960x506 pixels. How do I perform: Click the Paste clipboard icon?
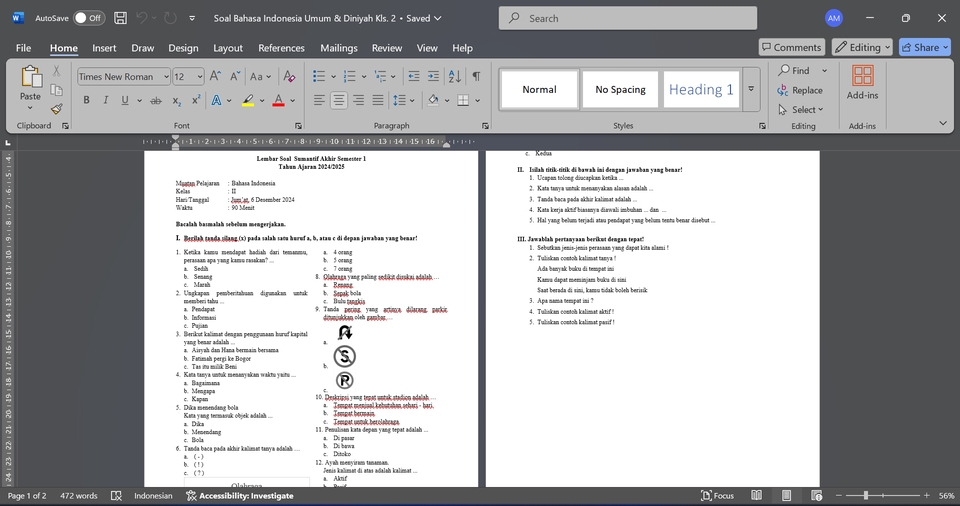(x=31, y=77)
